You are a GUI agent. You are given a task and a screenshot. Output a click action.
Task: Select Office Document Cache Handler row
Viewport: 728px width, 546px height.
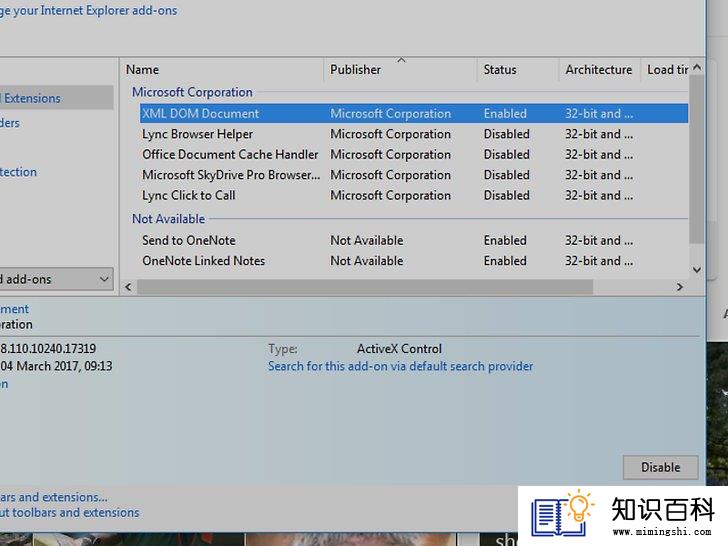(x=414, y=155)
